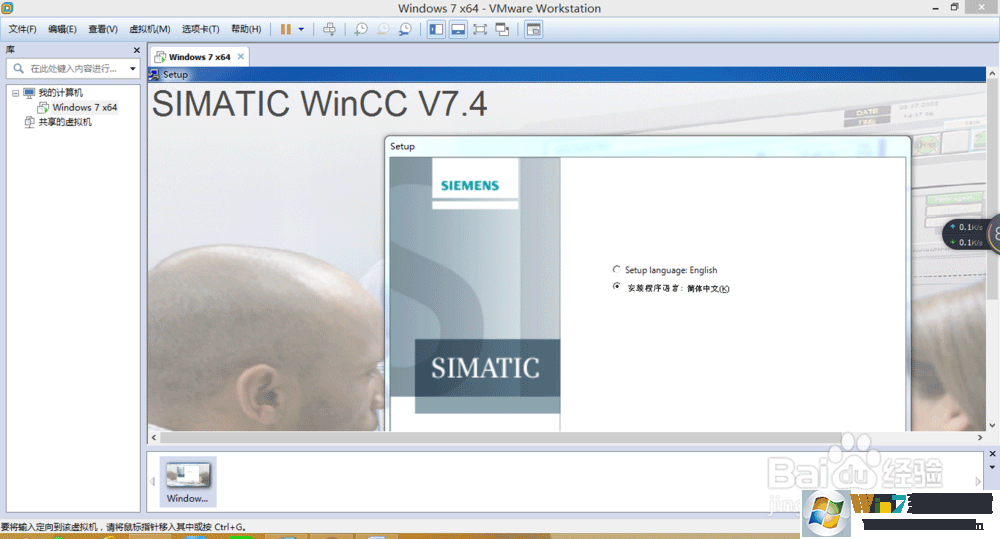Collapse the 我的计算机 tree node
This screenshot has width=1000, height=539.
pyautogui.click(x=15, y=93)
